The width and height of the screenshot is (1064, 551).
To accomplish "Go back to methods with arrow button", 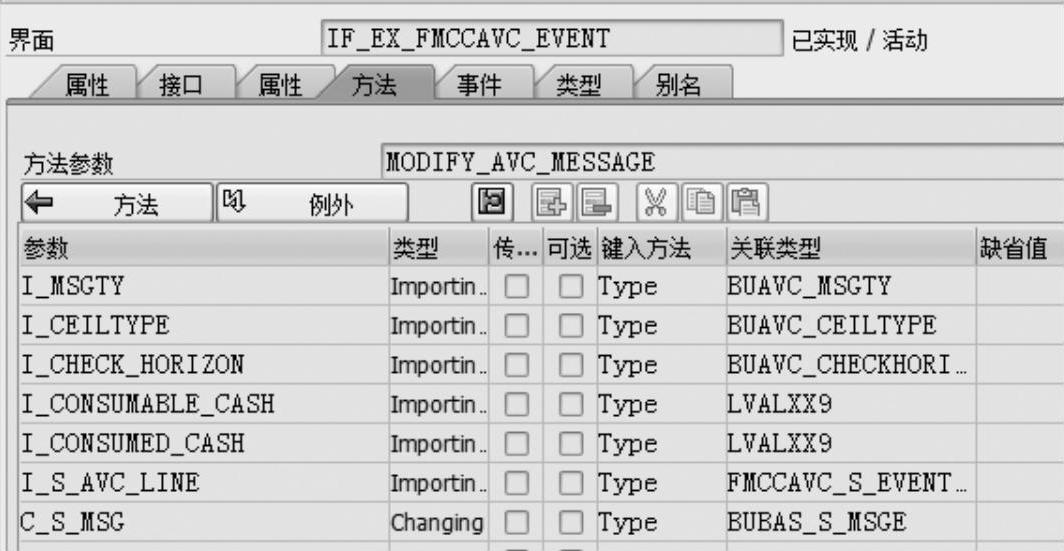I will coord(114,204).
